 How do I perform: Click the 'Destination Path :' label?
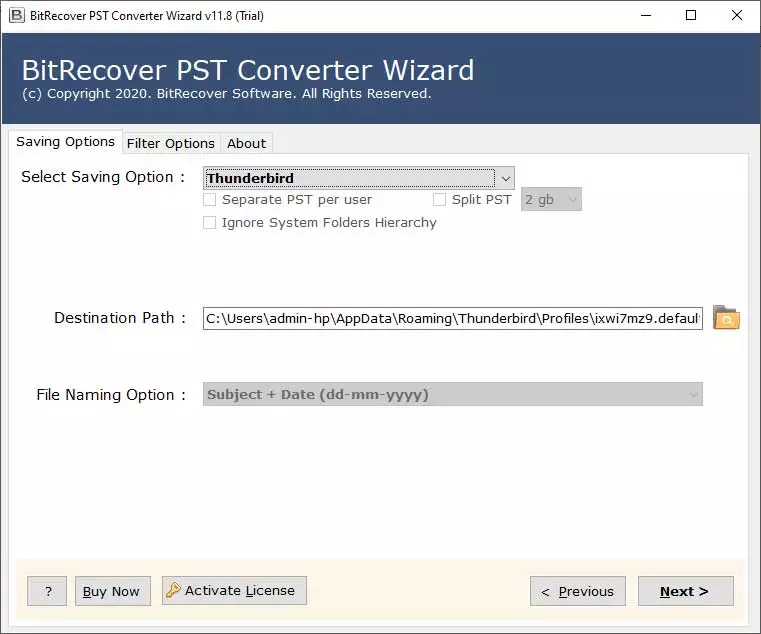[x=120, y=318]
